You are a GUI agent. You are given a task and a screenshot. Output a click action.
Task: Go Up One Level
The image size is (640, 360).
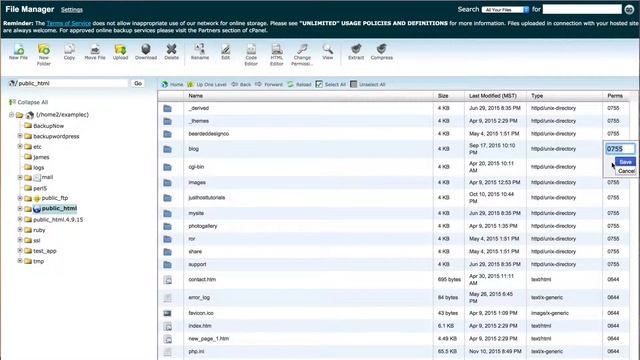pos(207,84)
